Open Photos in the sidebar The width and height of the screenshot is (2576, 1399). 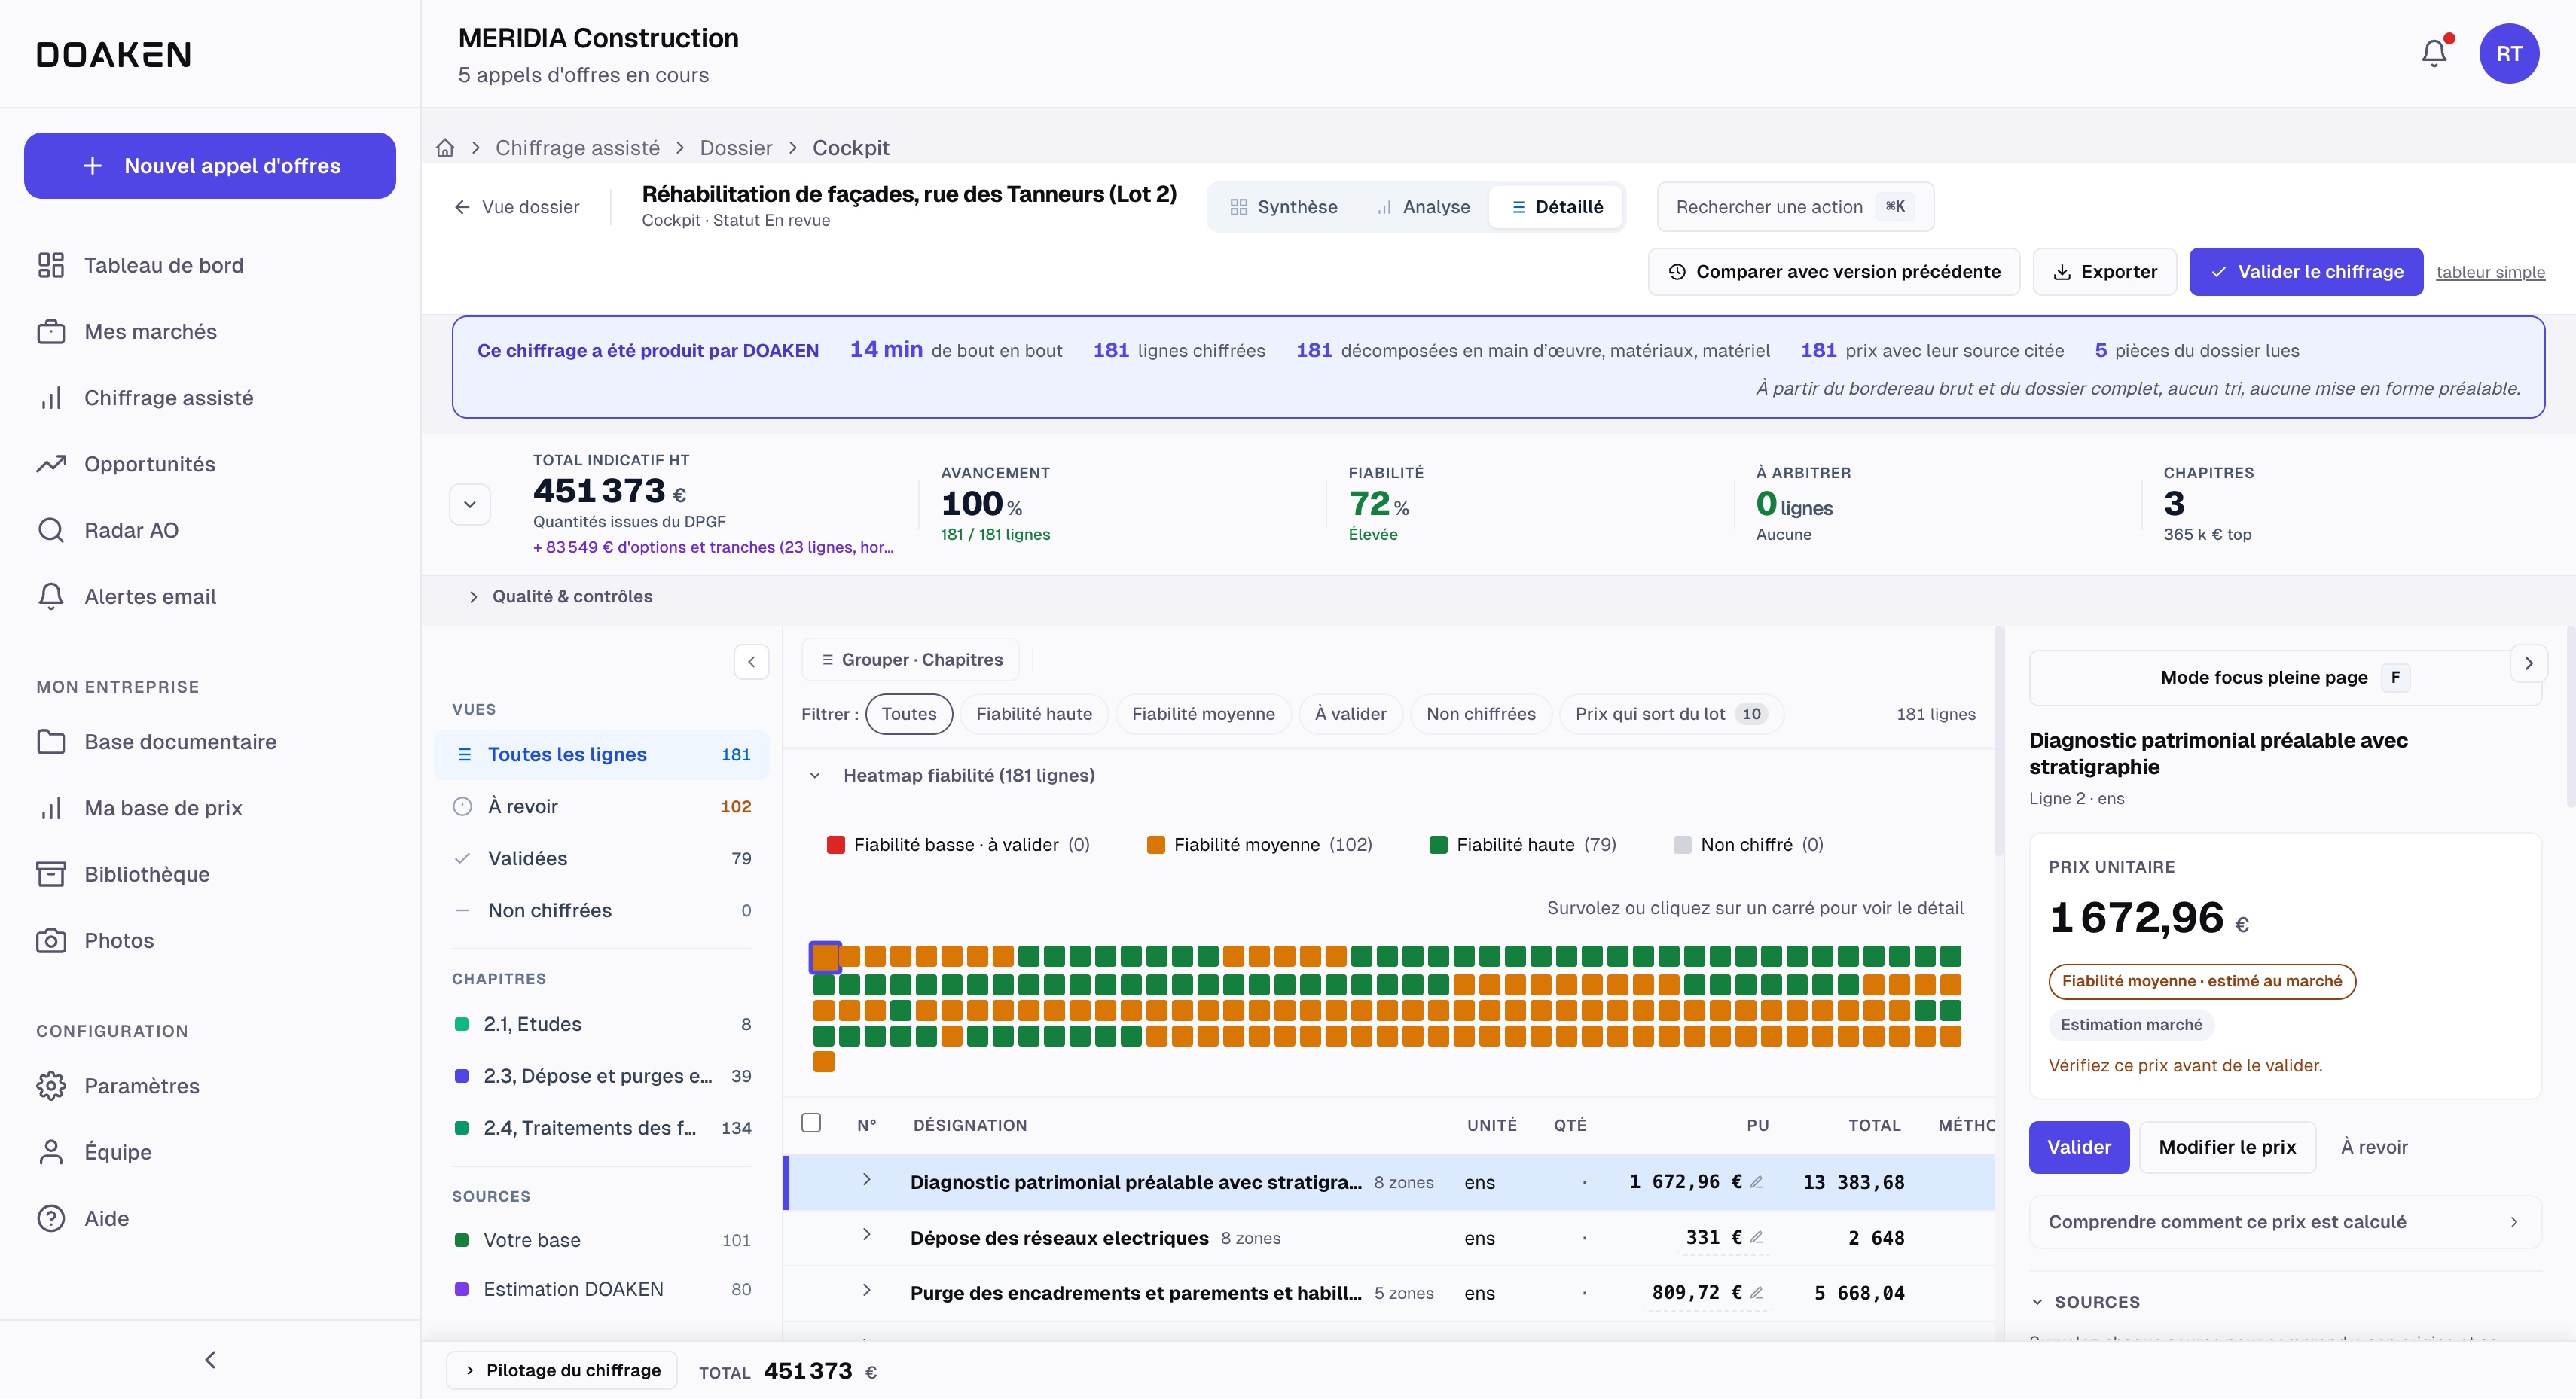(209, 940)
